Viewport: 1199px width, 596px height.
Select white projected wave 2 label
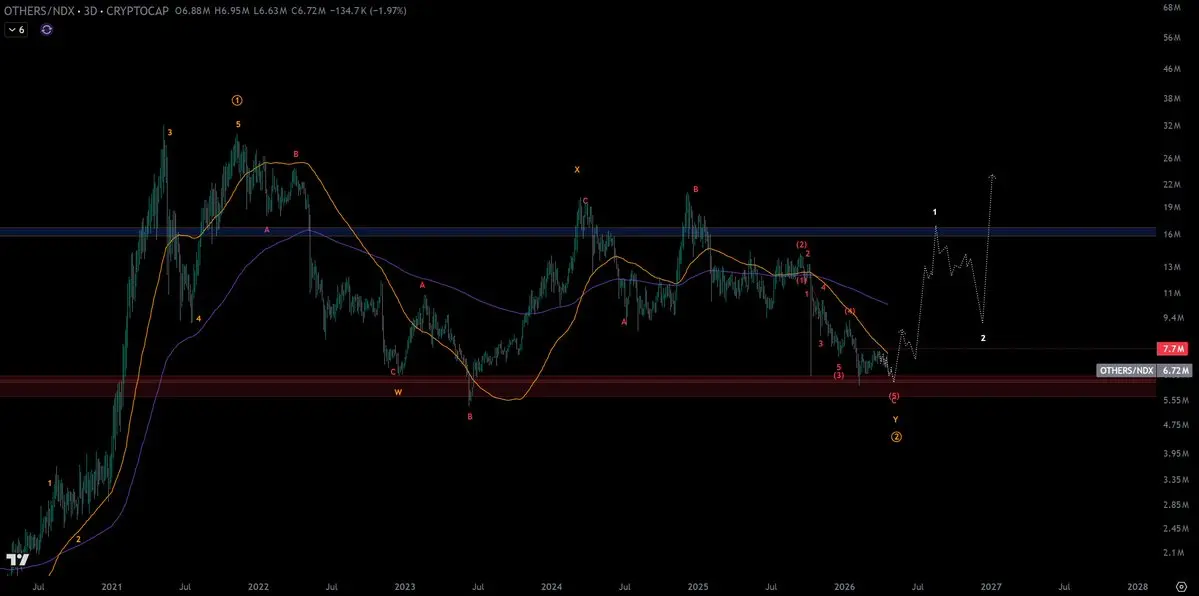(x=983, y=337)
